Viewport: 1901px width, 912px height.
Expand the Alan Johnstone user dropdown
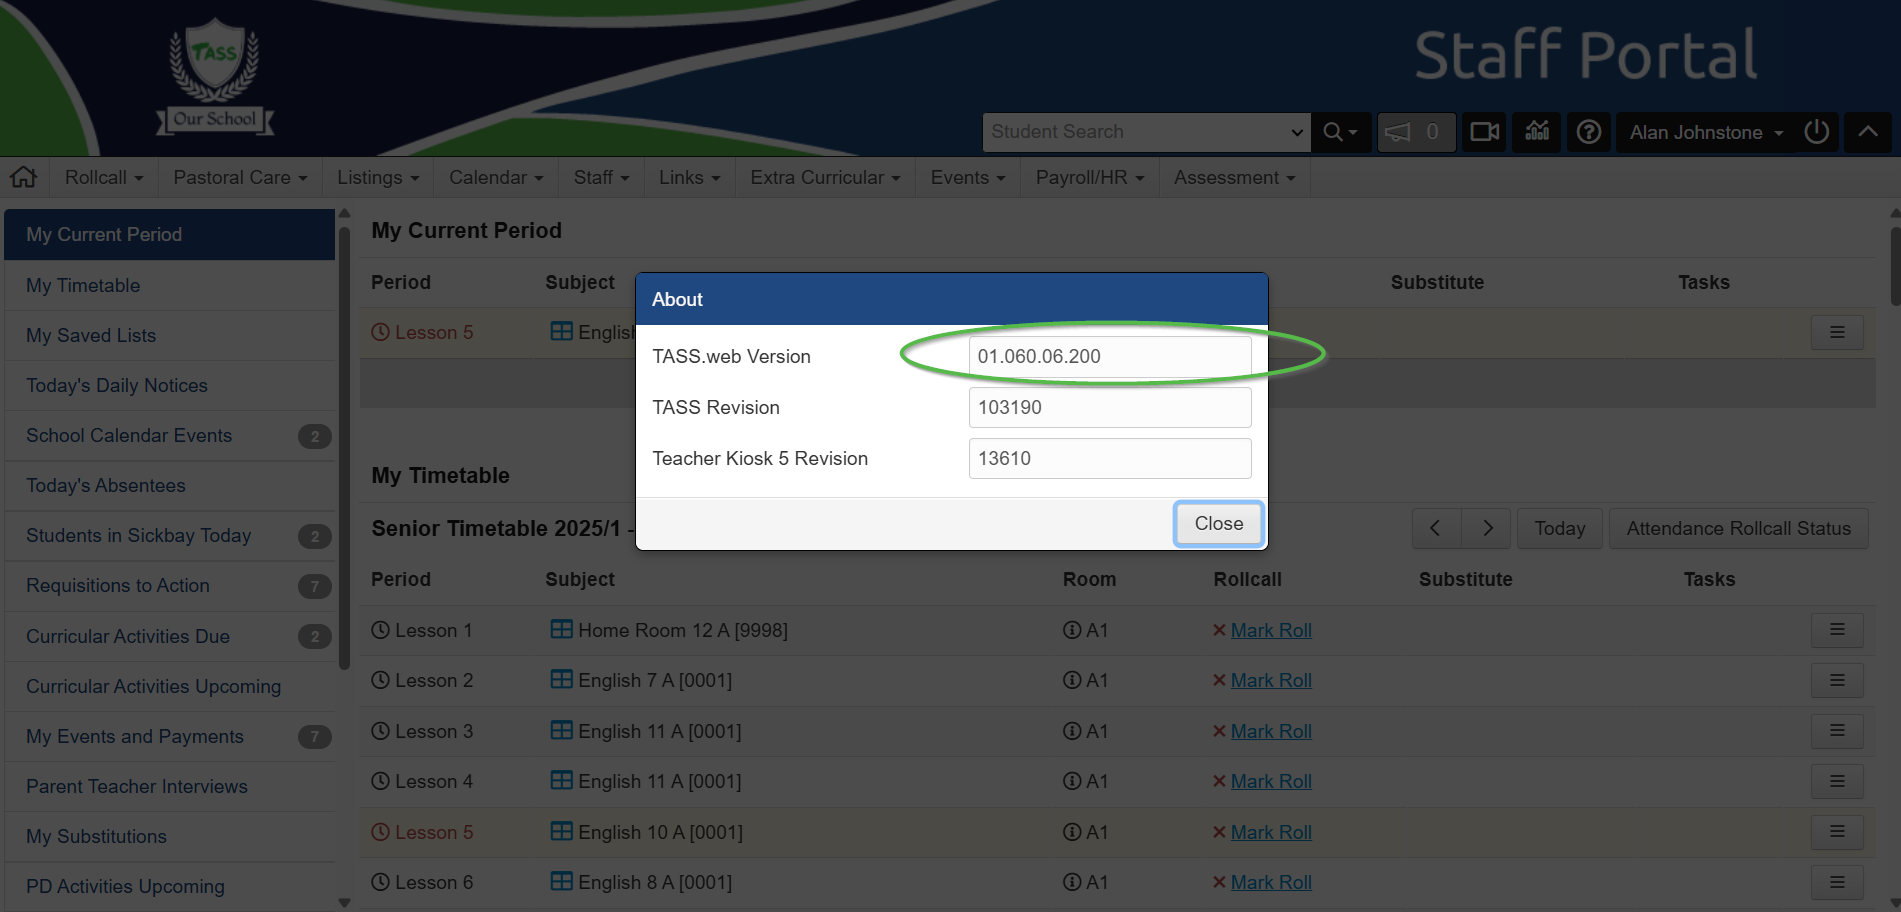(x=1706, y=132)
